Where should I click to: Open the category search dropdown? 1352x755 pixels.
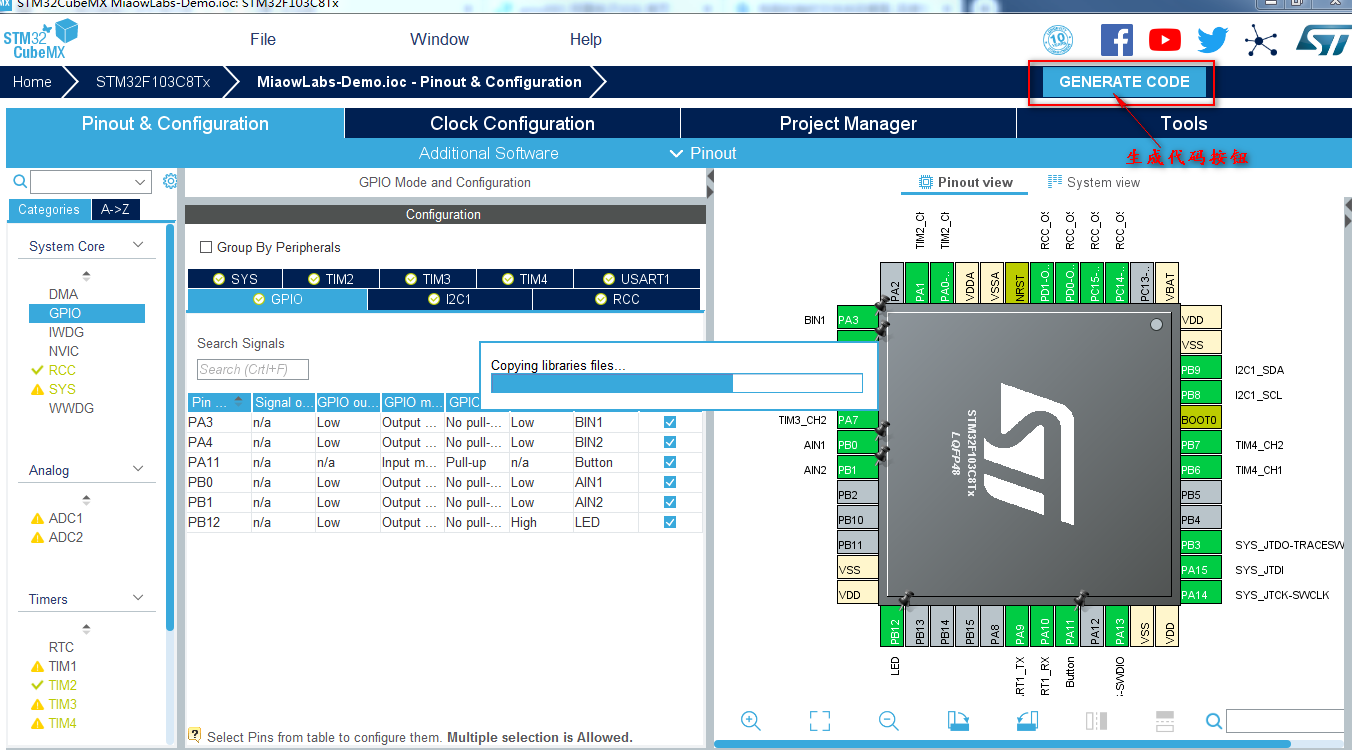pyautogui.click(x=140, y=182)
